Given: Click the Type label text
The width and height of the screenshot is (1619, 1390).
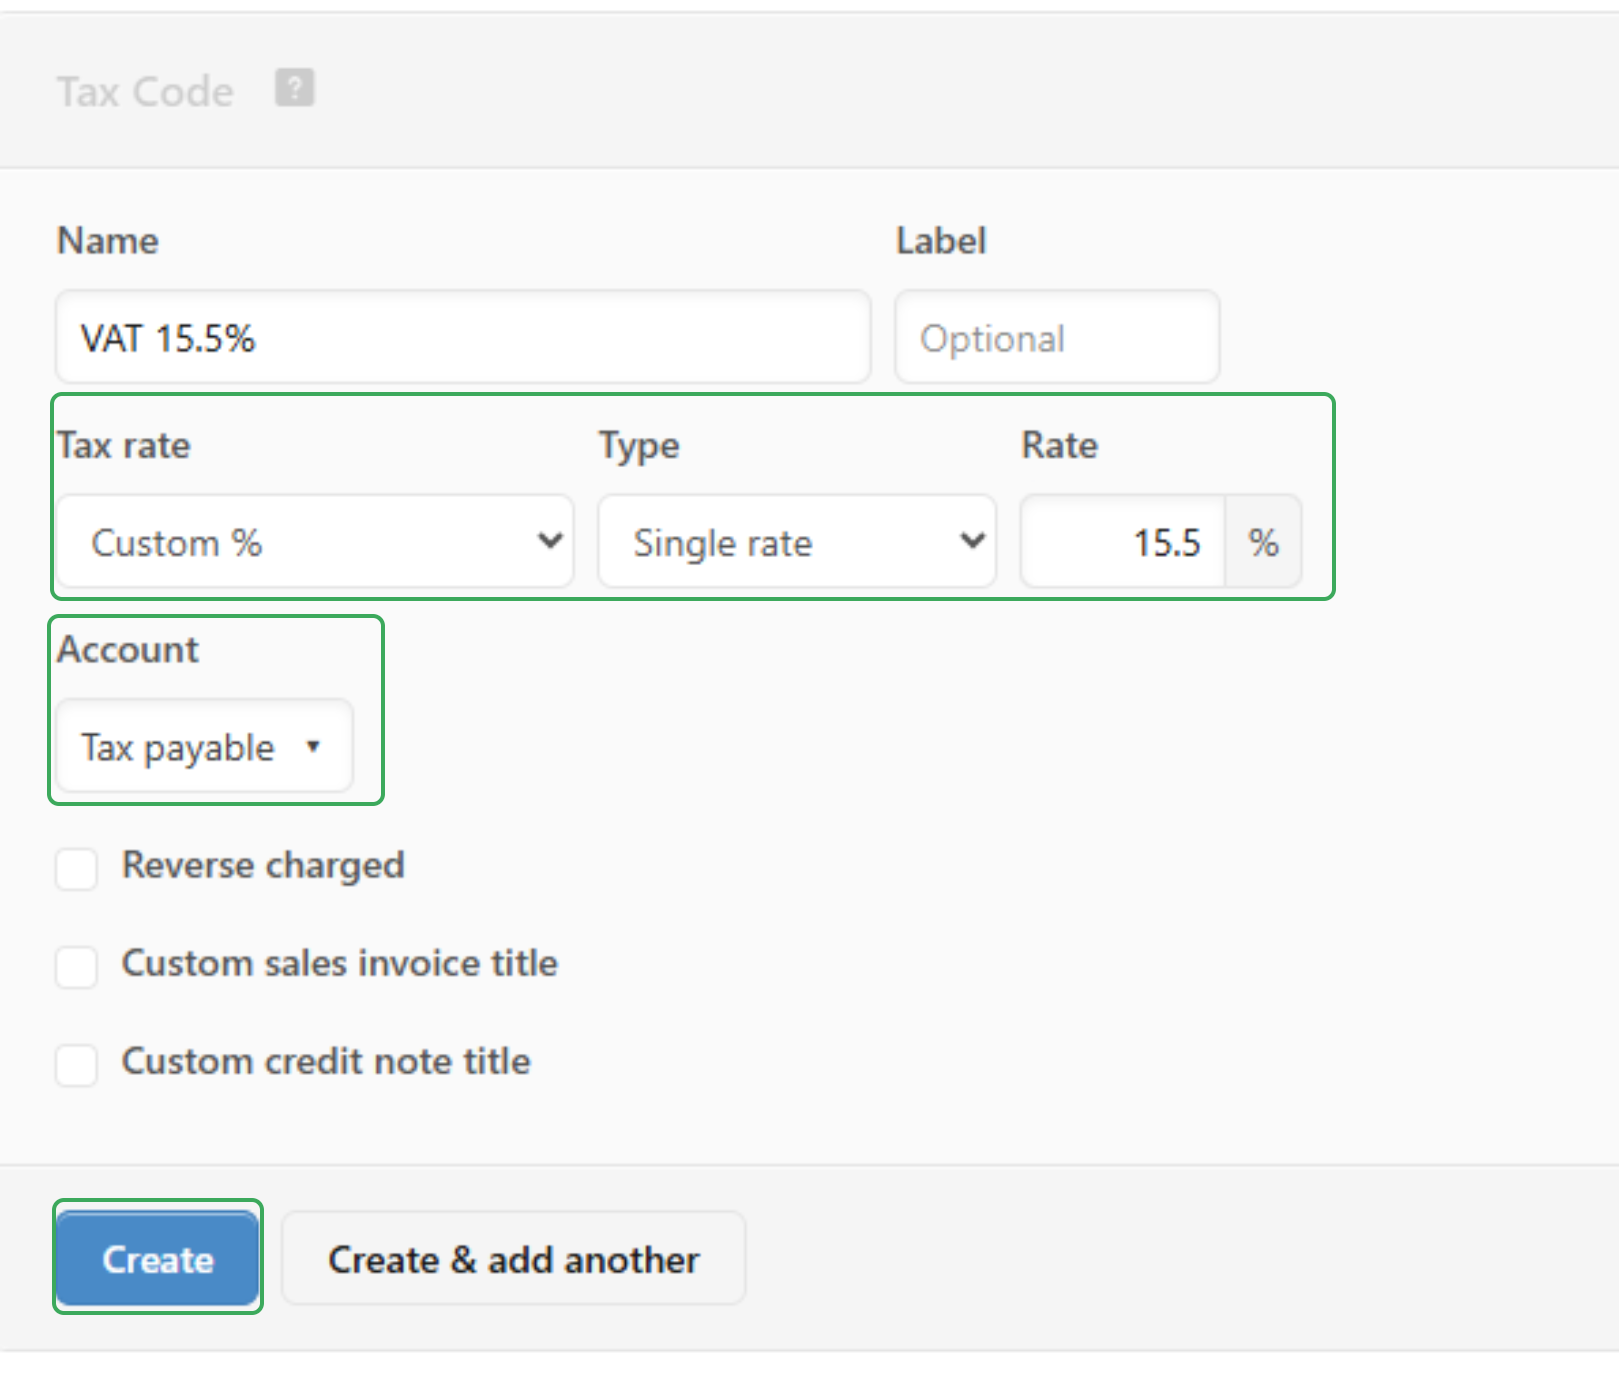Looking at the screenshot, I should click(x=639, y=445).
